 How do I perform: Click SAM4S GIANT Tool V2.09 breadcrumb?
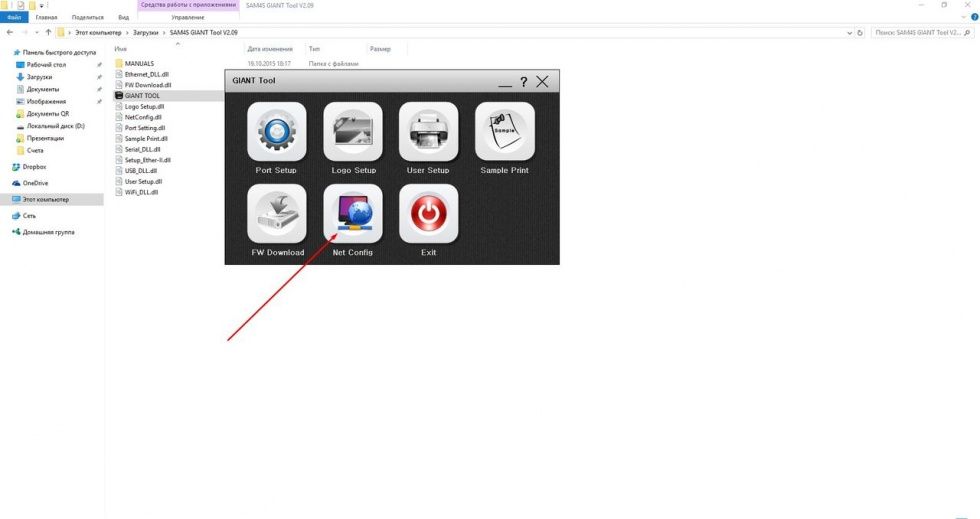[204, 33]
